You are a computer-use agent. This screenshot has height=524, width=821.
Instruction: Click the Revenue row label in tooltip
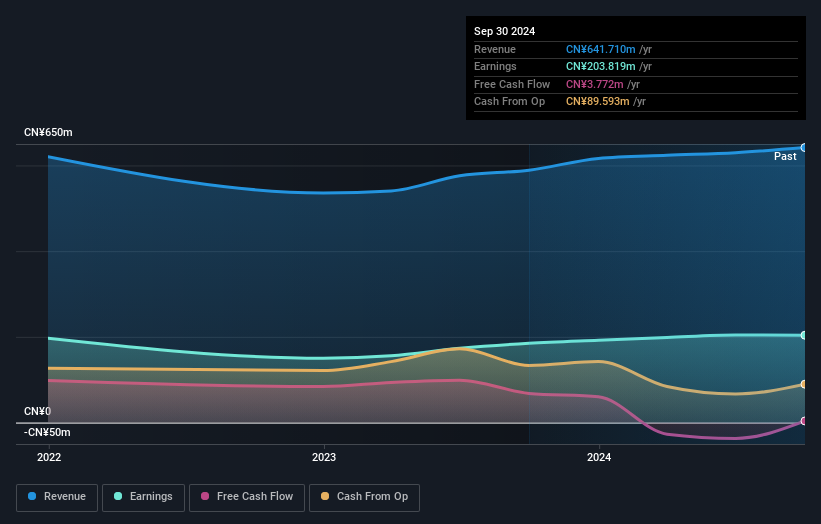(495, 49)
